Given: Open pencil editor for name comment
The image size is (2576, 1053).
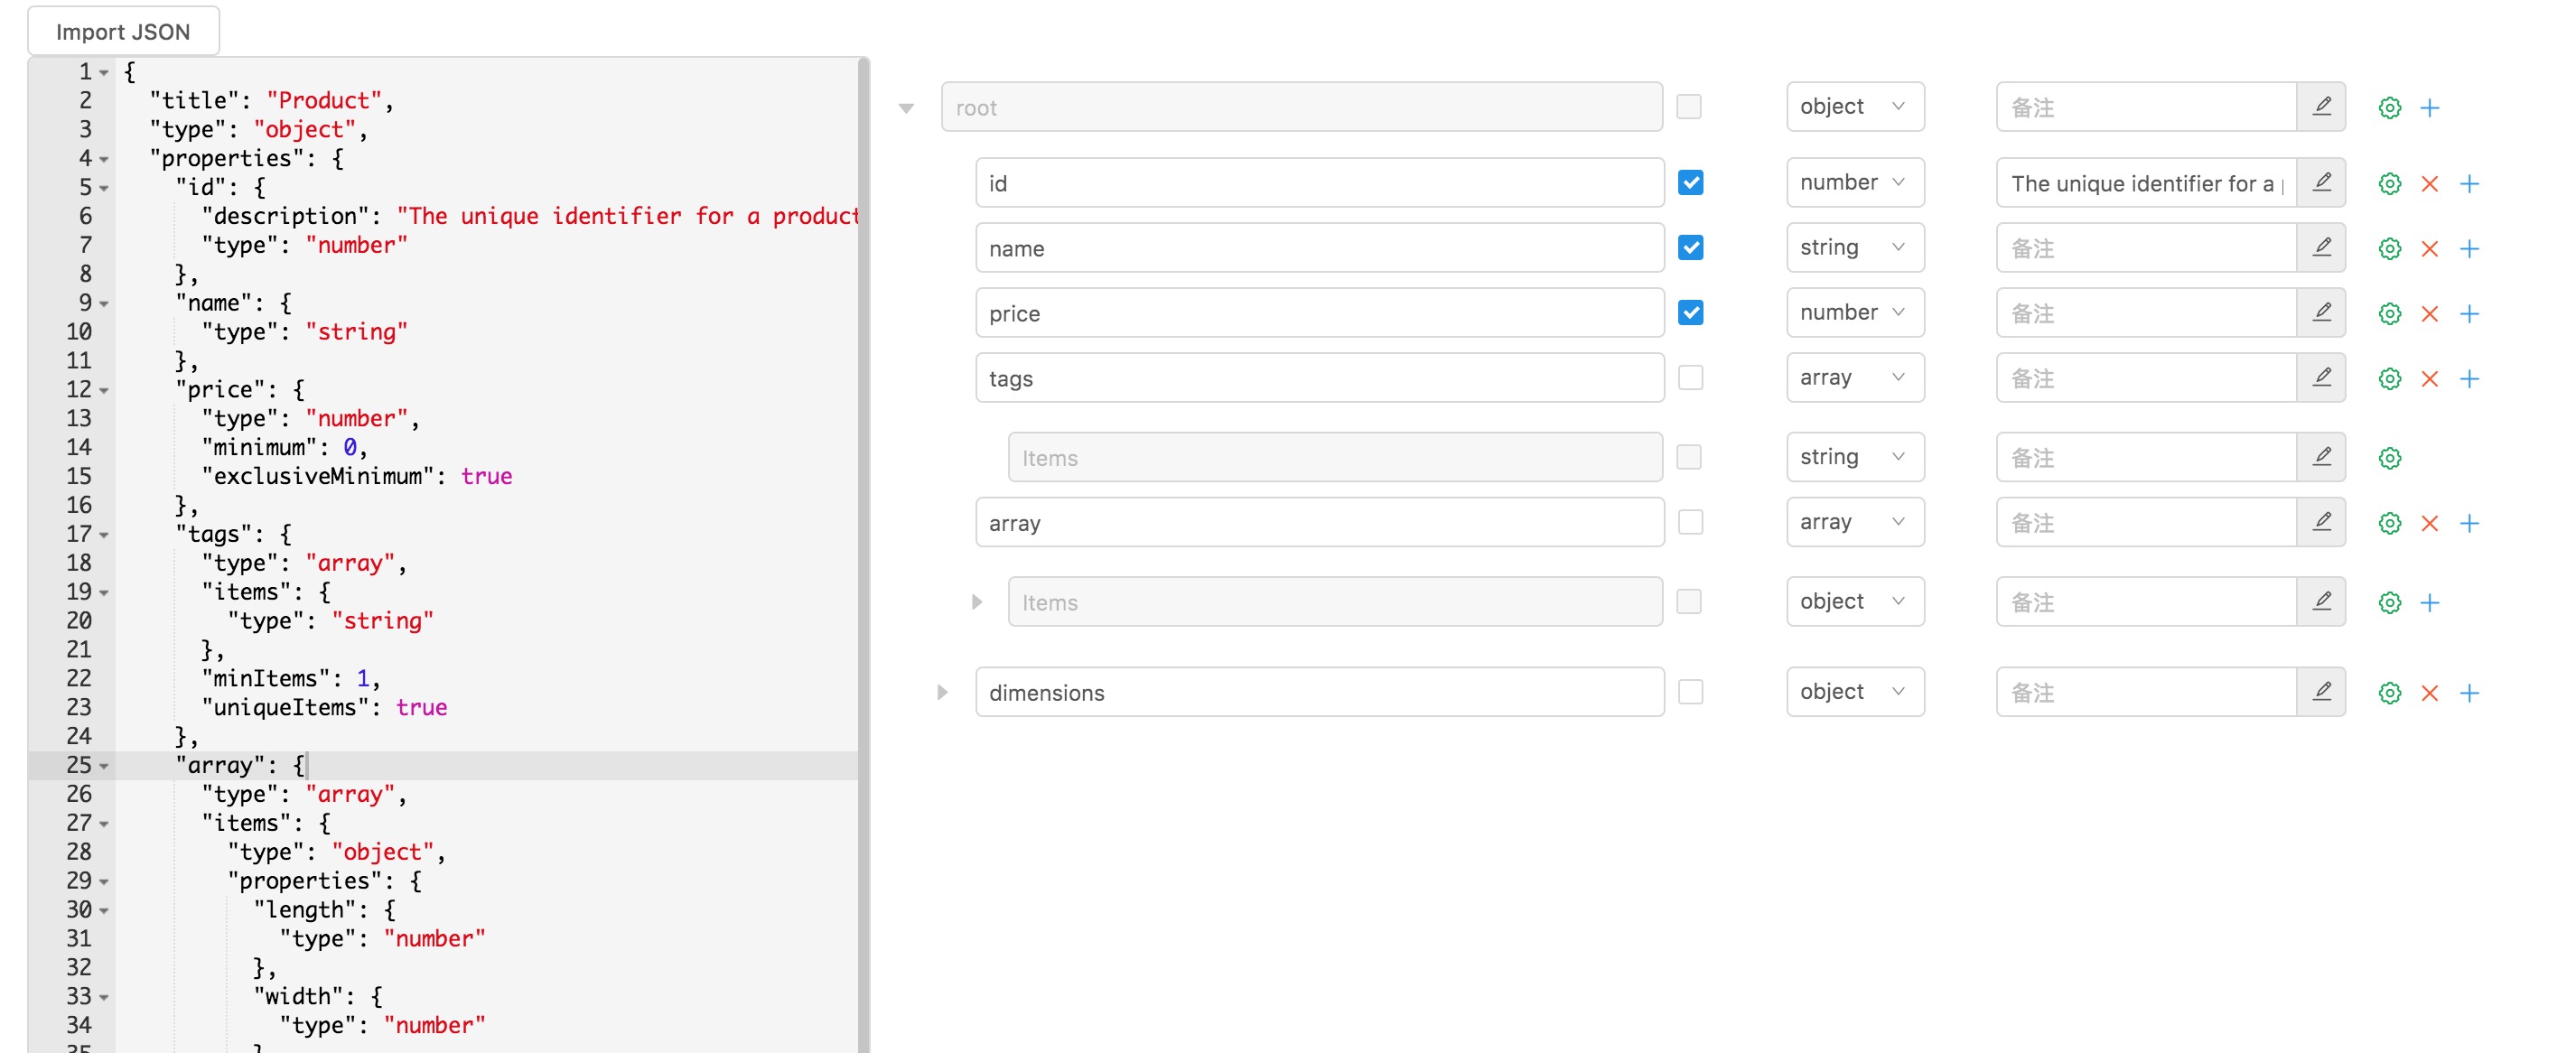Looking at the screenshot, I should (x=2322, y=248).
